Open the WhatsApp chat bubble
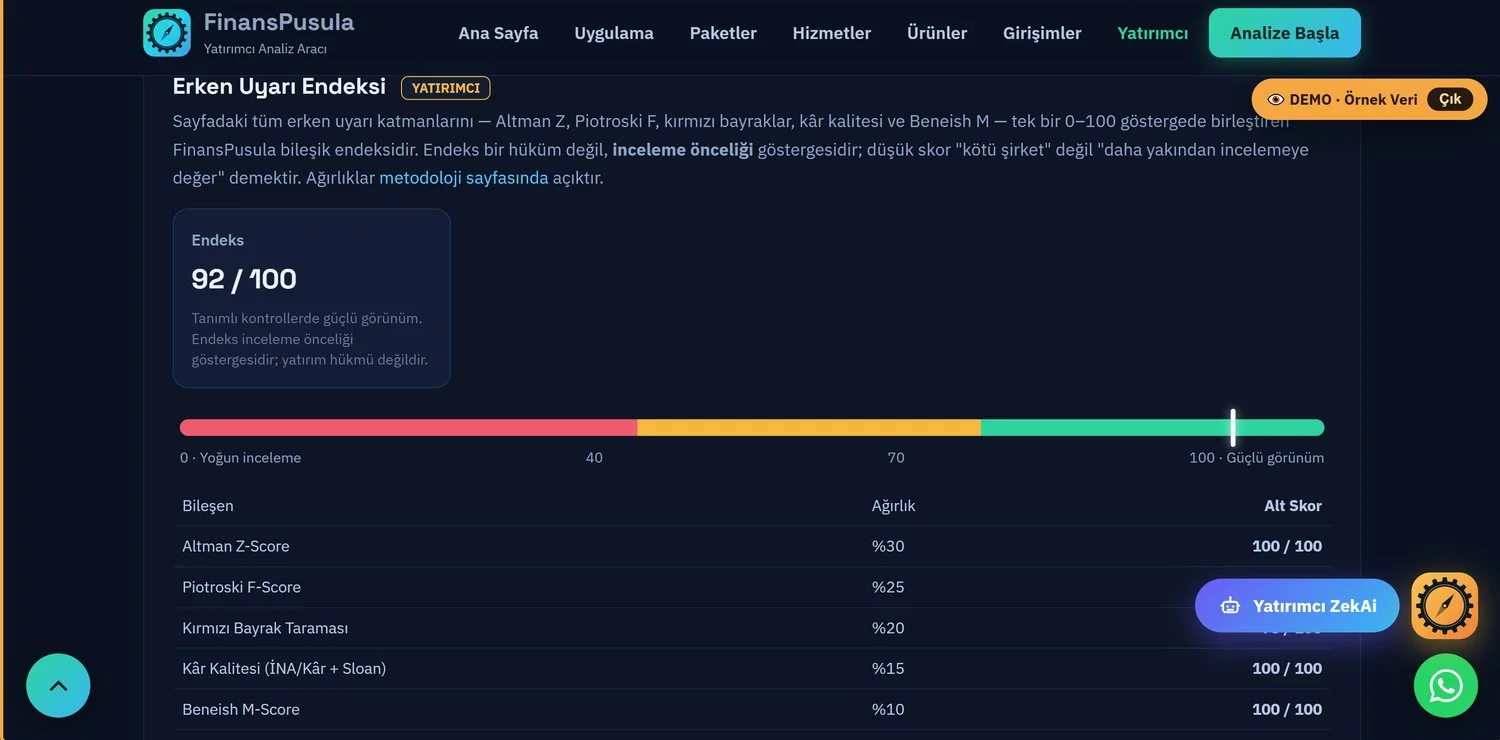This screenshot has width=1500, height=740. [1446, 686]
